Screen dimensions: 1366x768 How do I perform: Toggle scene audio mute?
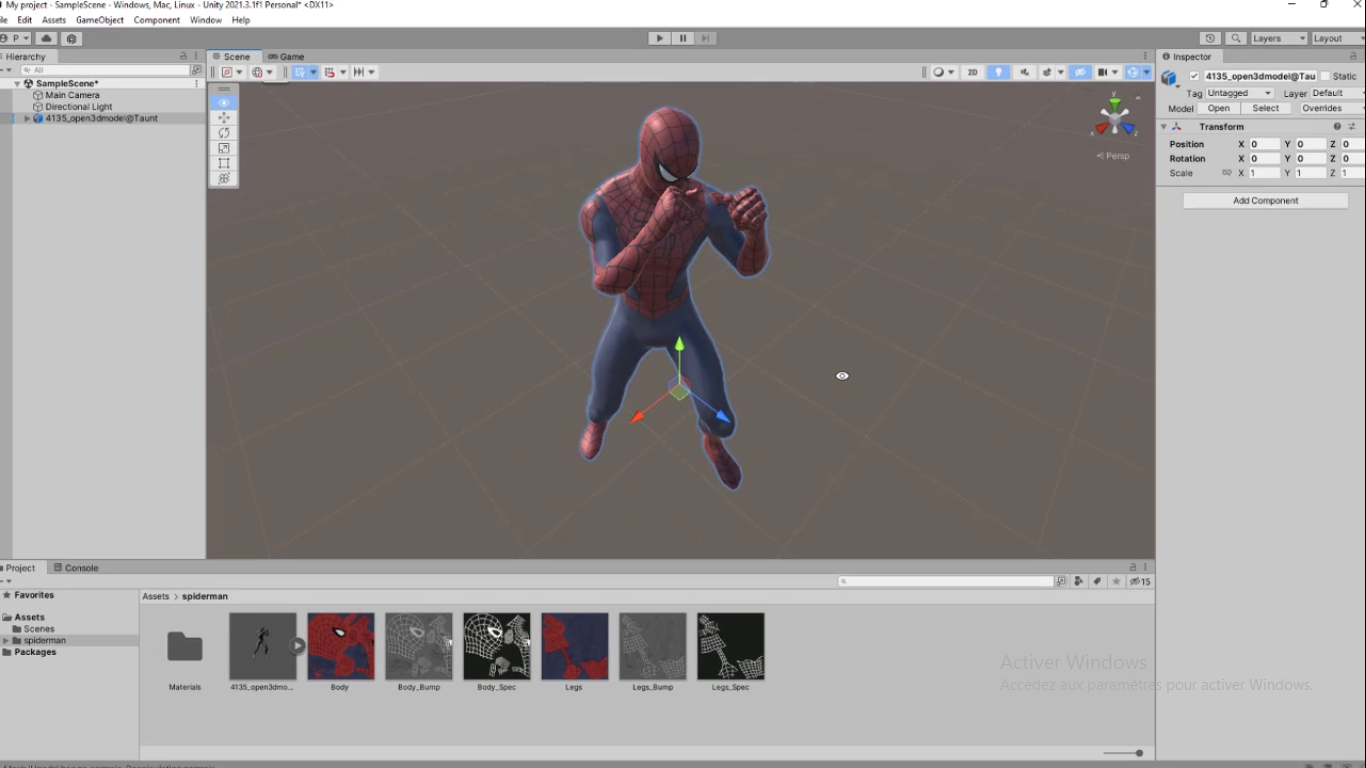click(x=1025, y=71)
